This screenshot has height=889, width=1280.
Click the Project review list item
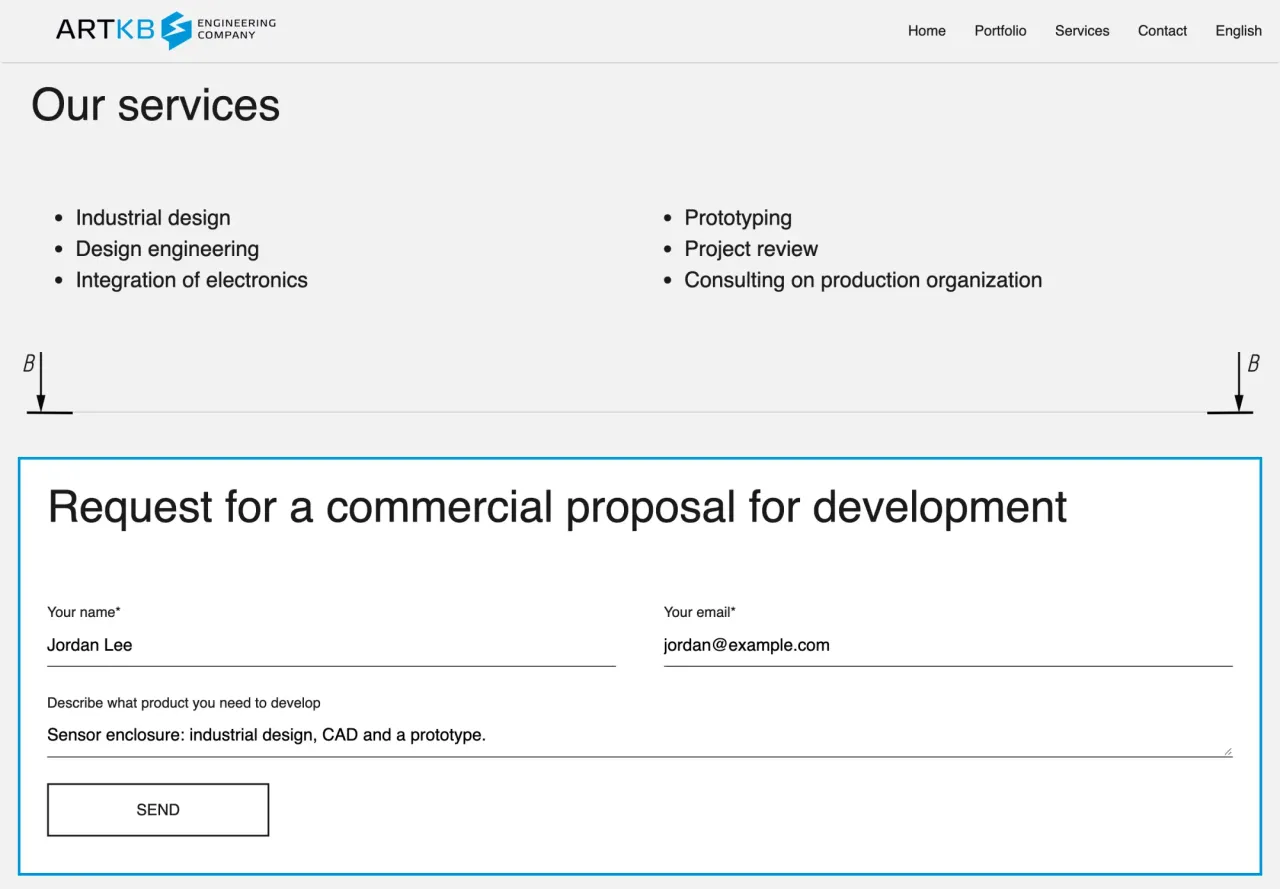point(751,249)
